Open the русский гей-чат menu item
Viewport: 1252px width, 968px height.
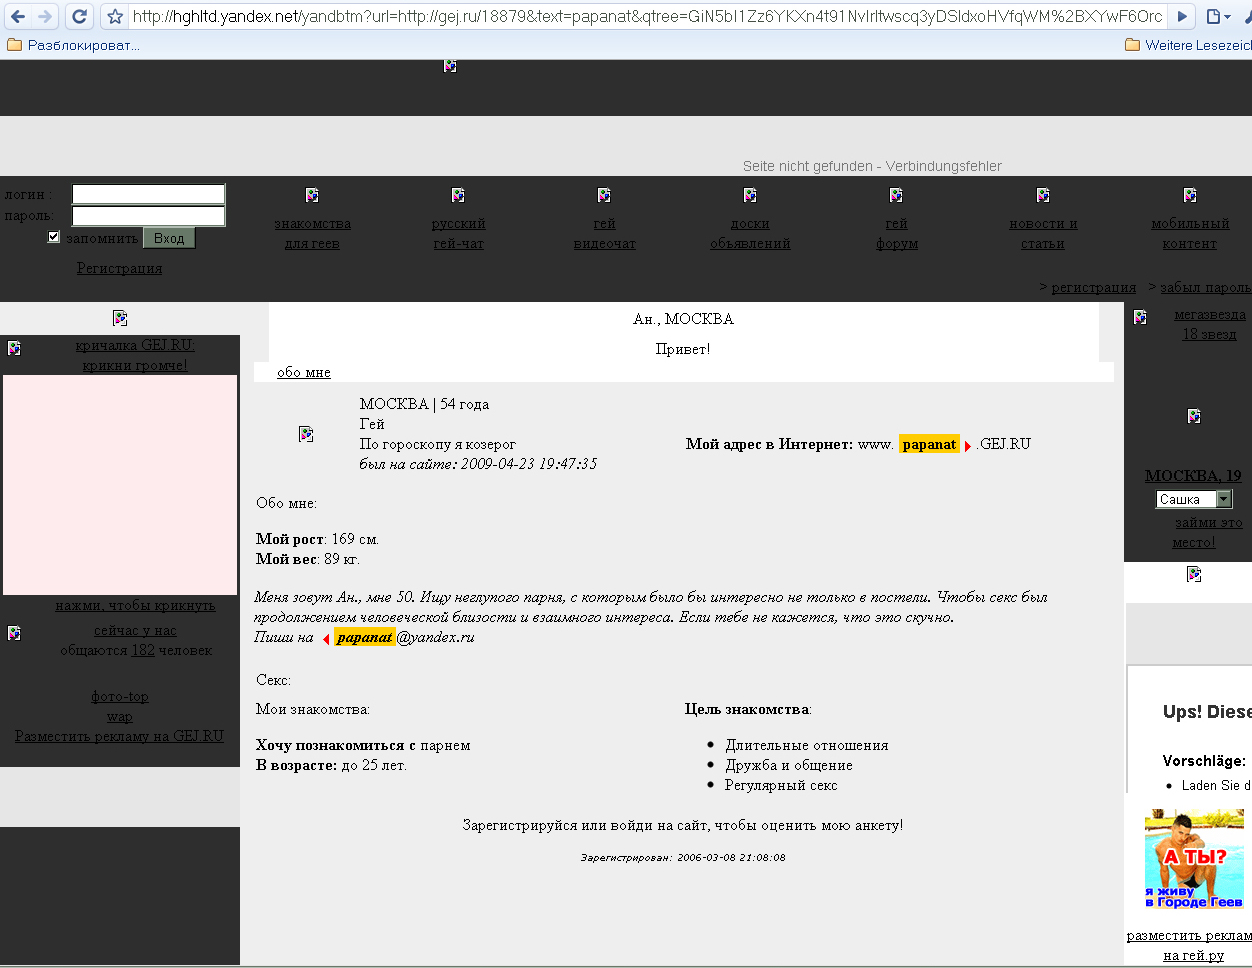tap(458, 234)
